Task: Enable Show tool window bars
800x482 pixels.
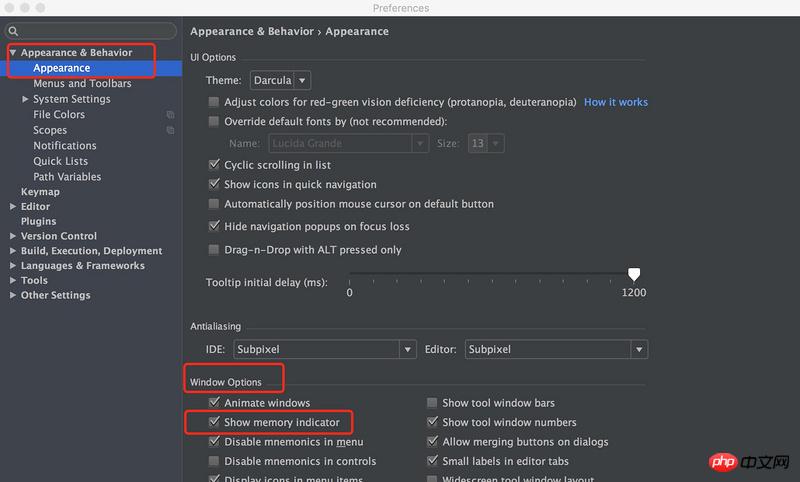Action: pos(432,403)
